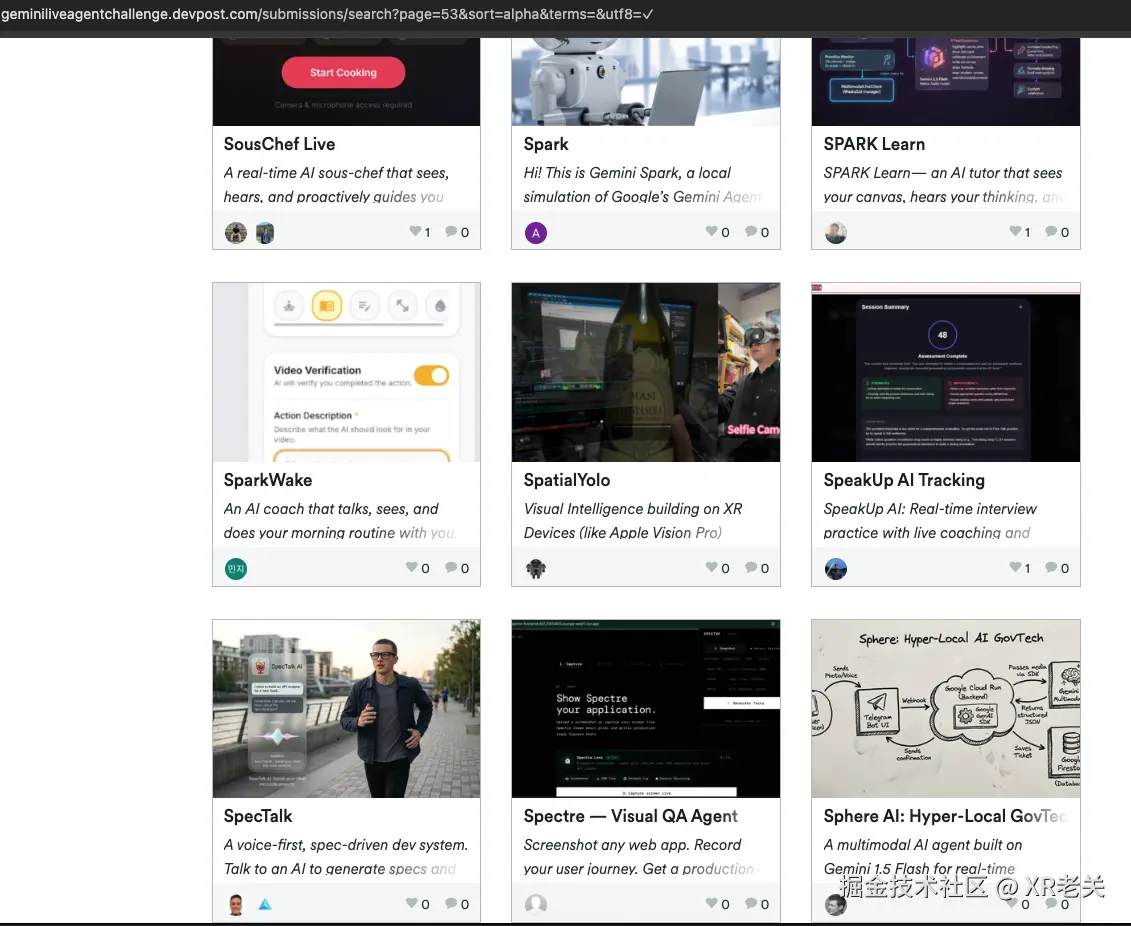Viewport: 1131px width, 926px height.
Task: Click the comment bubble on SousChef Live card
Action: pos(452,231)
